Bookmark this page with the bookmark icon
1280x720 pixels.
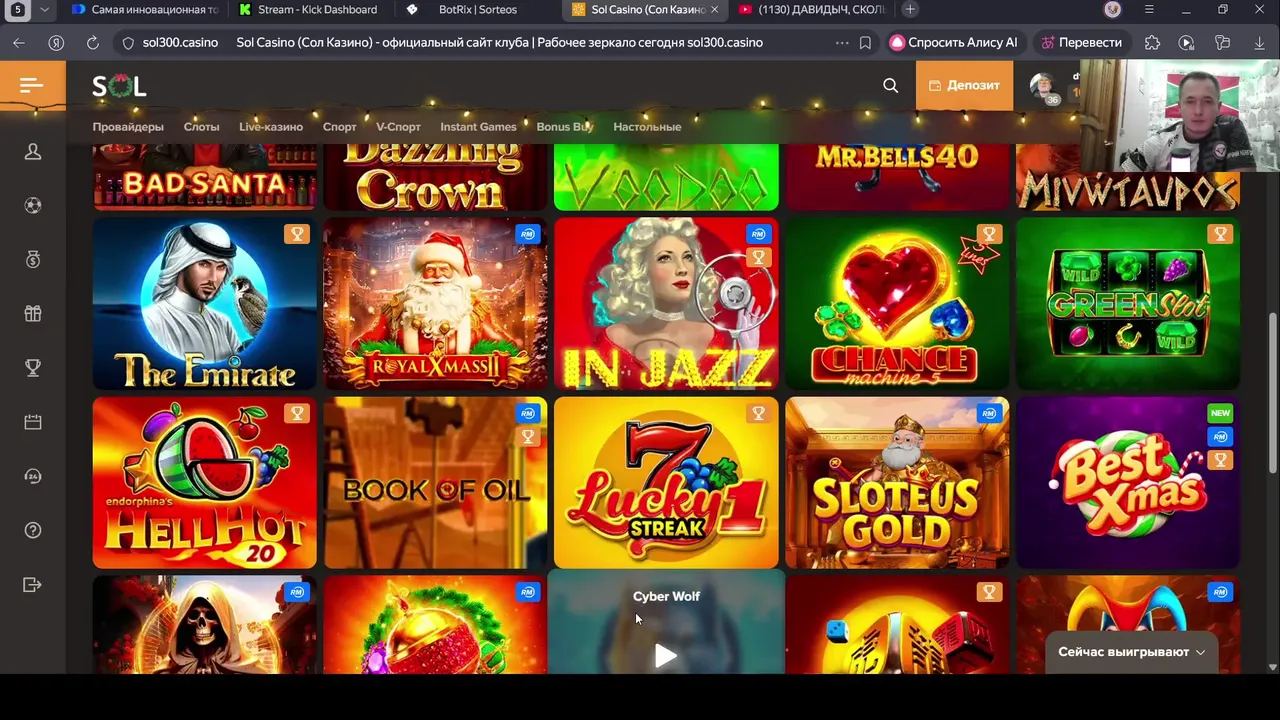point(865,43)
